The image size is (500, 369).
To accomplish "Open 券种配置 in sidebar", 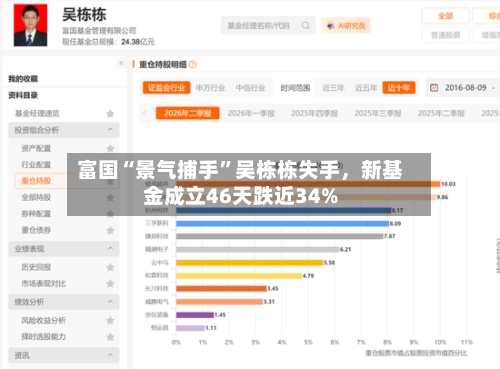I will 36,214.
